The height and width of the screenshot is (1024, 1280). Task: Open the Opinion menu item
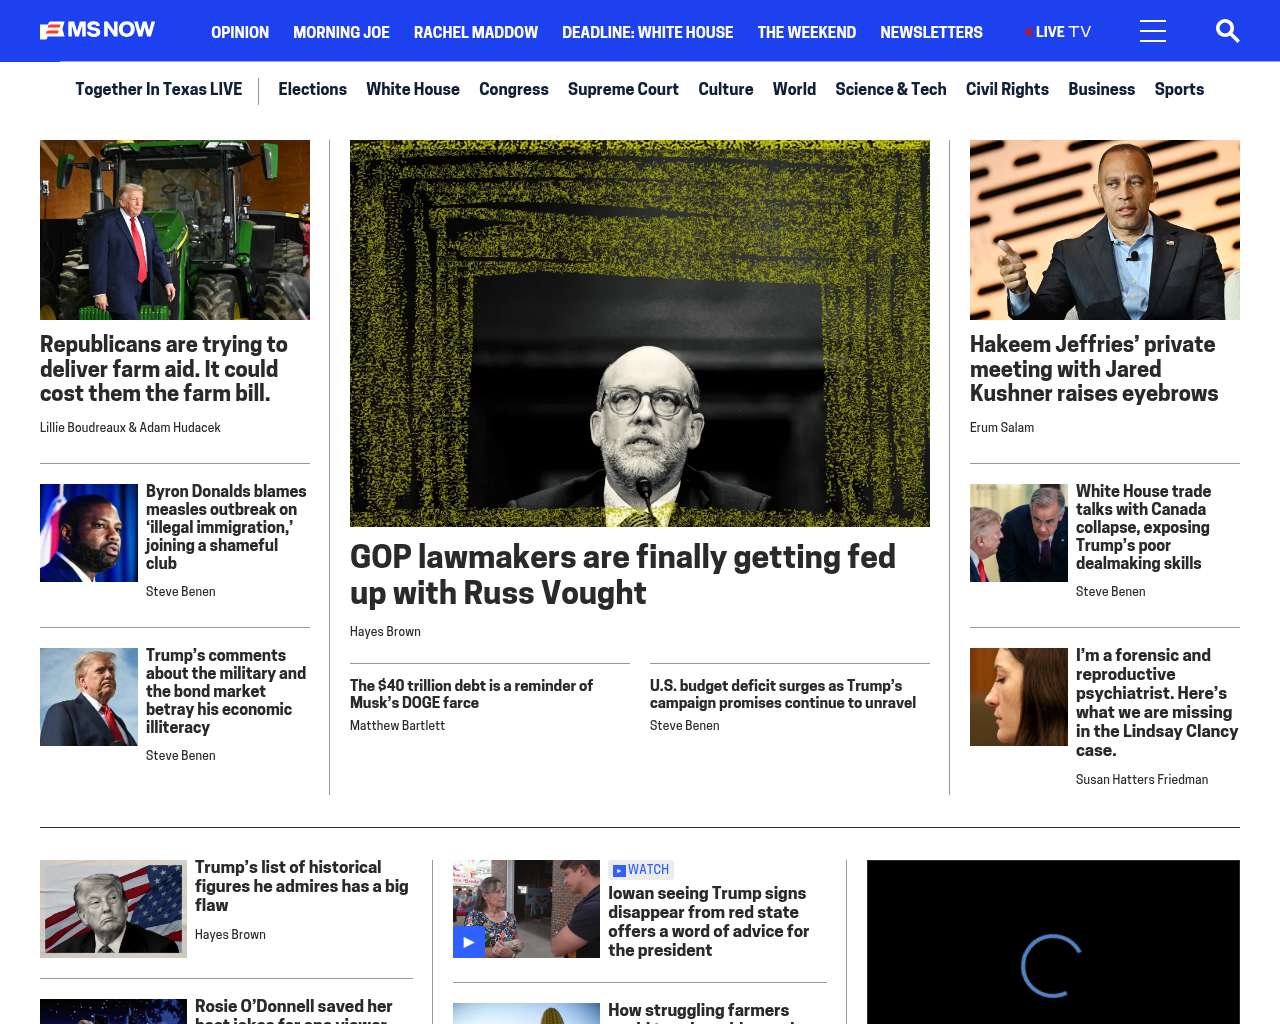click(240, 32)
